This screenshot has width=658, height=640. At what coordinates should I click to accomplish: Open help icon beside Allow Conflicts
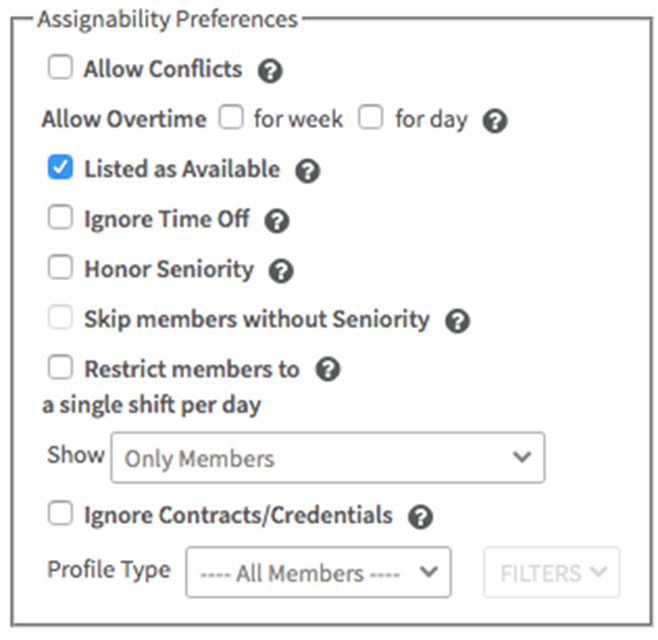click(x=270, y=71)
